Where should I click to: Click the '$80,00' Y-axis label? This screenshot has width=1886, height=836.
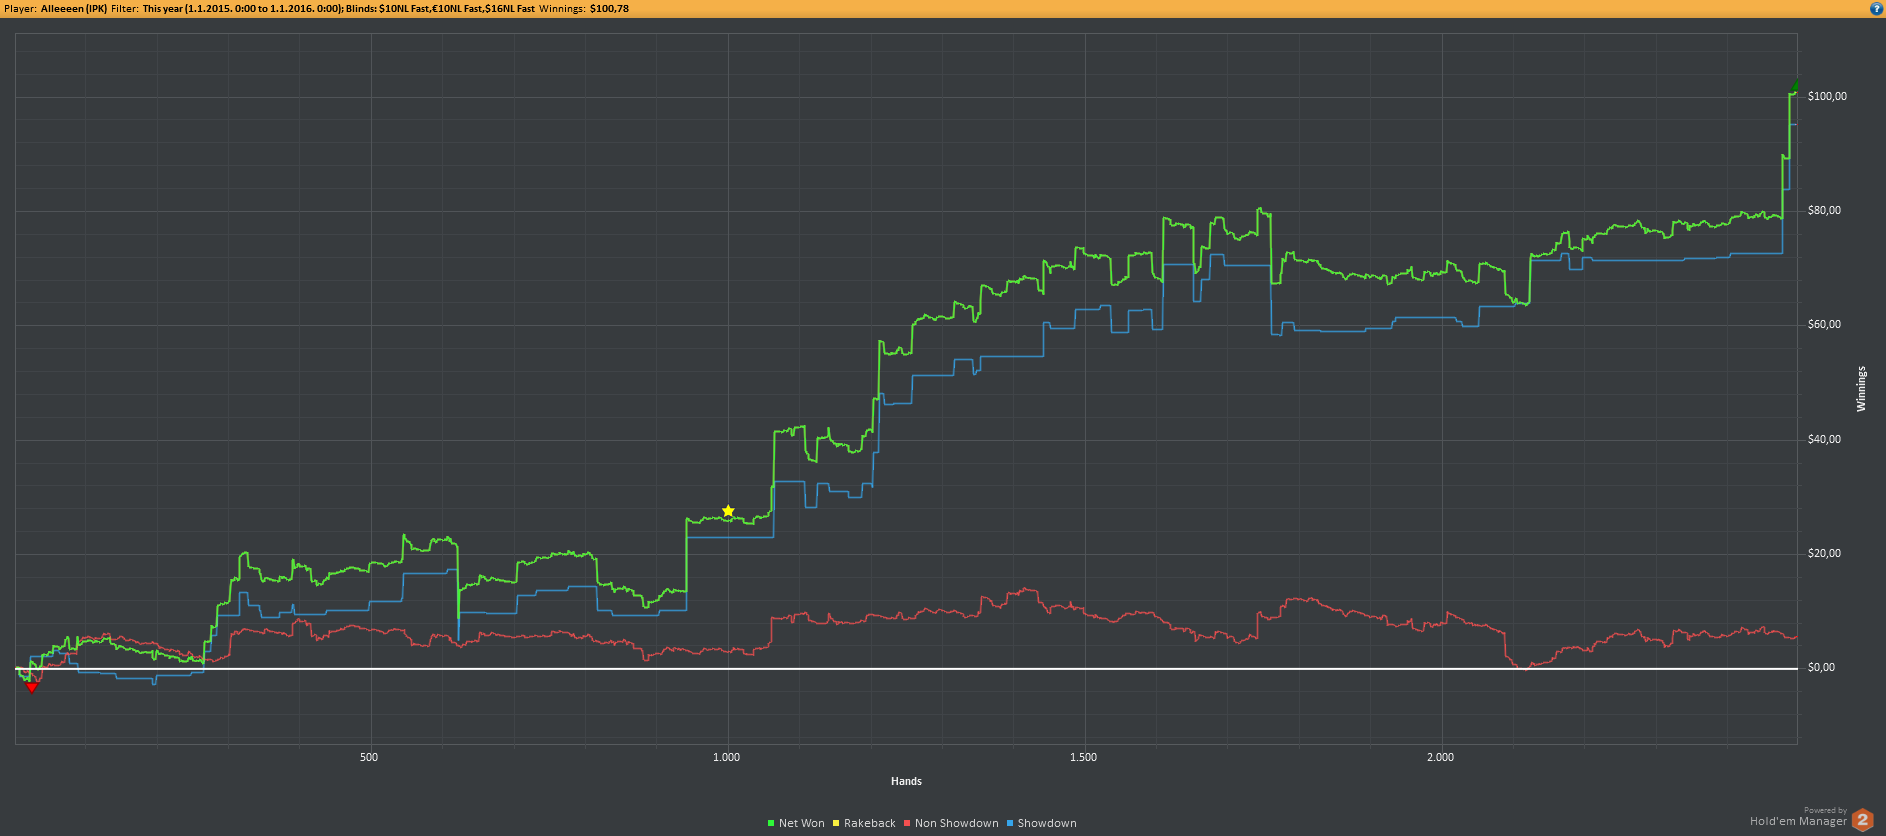[x=1824, y=210]
